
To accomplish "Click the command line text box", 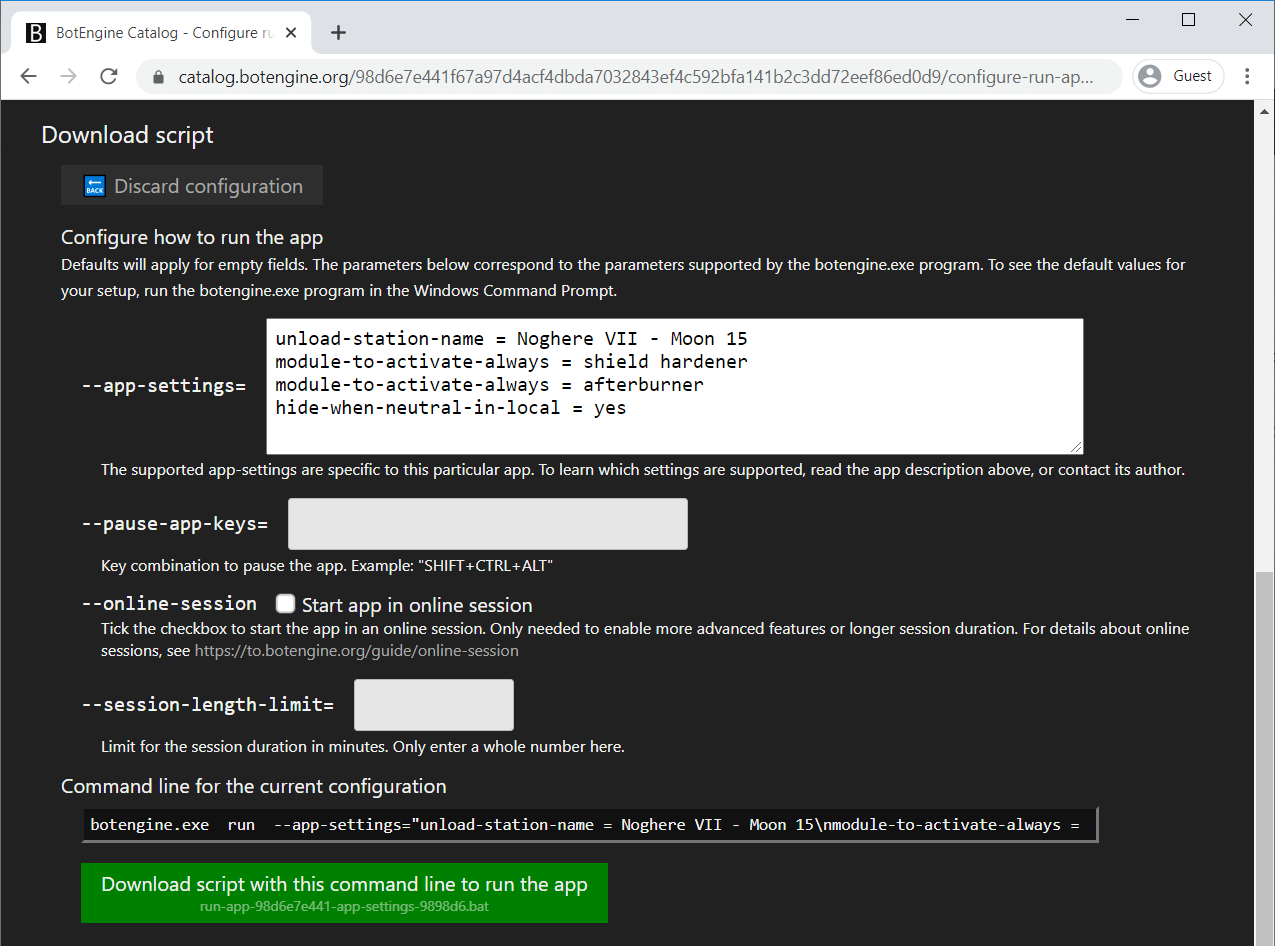I will [589, 825].
